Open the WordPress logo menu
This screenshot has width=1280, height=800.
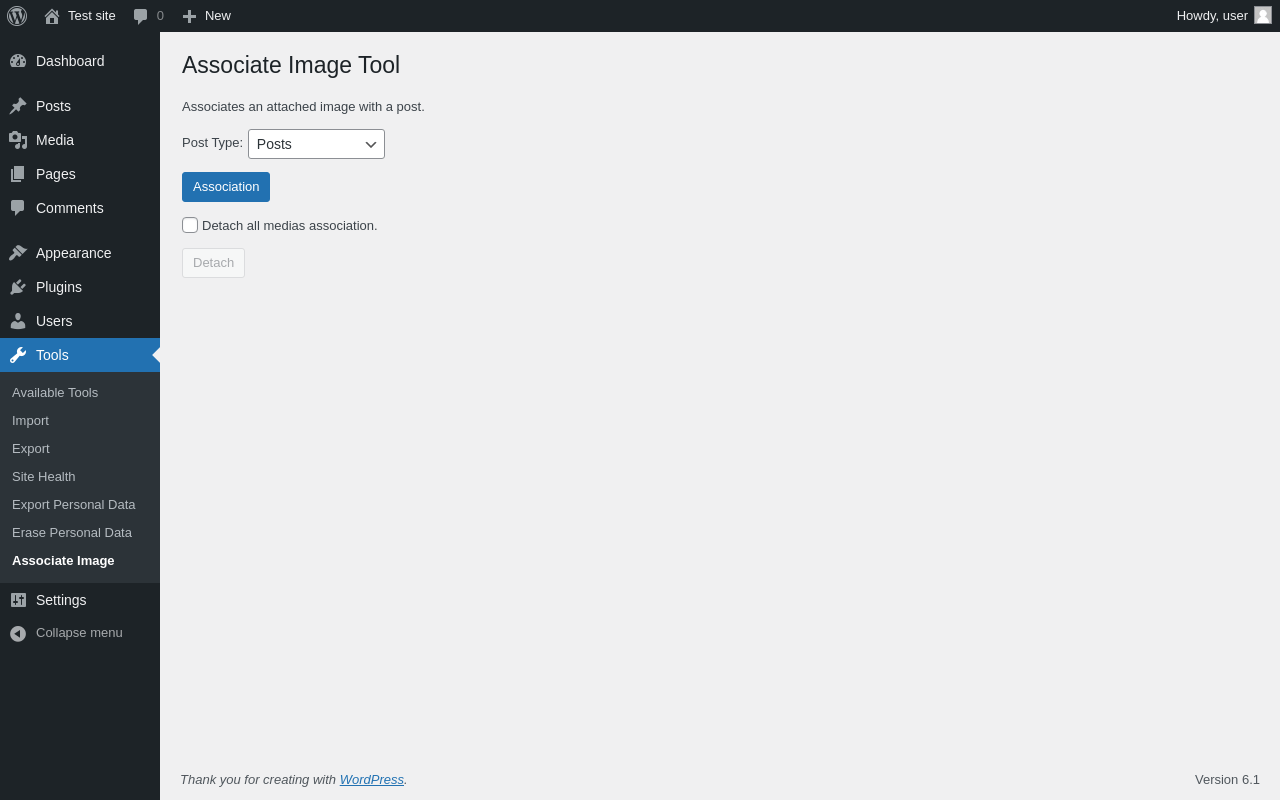point(17,16)
